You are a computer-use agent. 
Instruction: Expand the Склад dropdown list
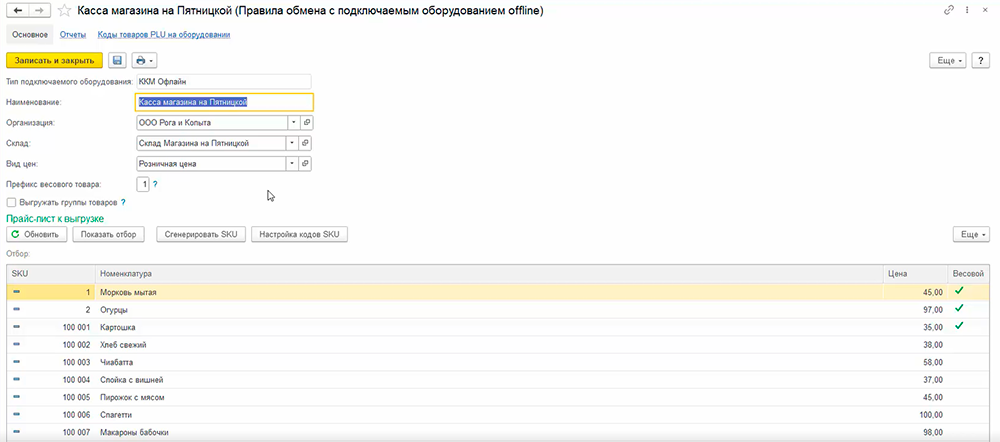pyautogui.click(x=293, y=143)
